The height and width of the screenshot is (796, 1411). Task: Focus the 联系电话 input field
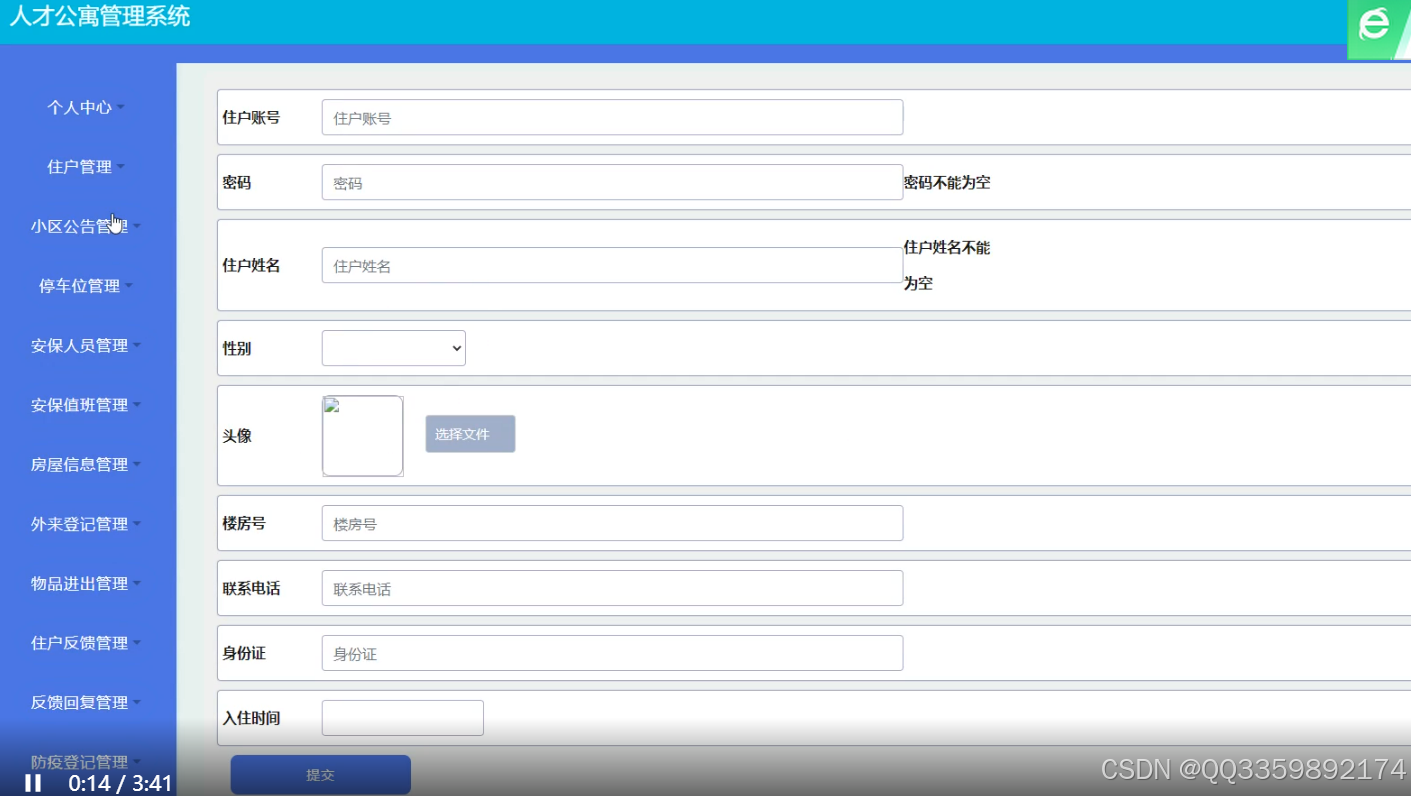(612, 588)
